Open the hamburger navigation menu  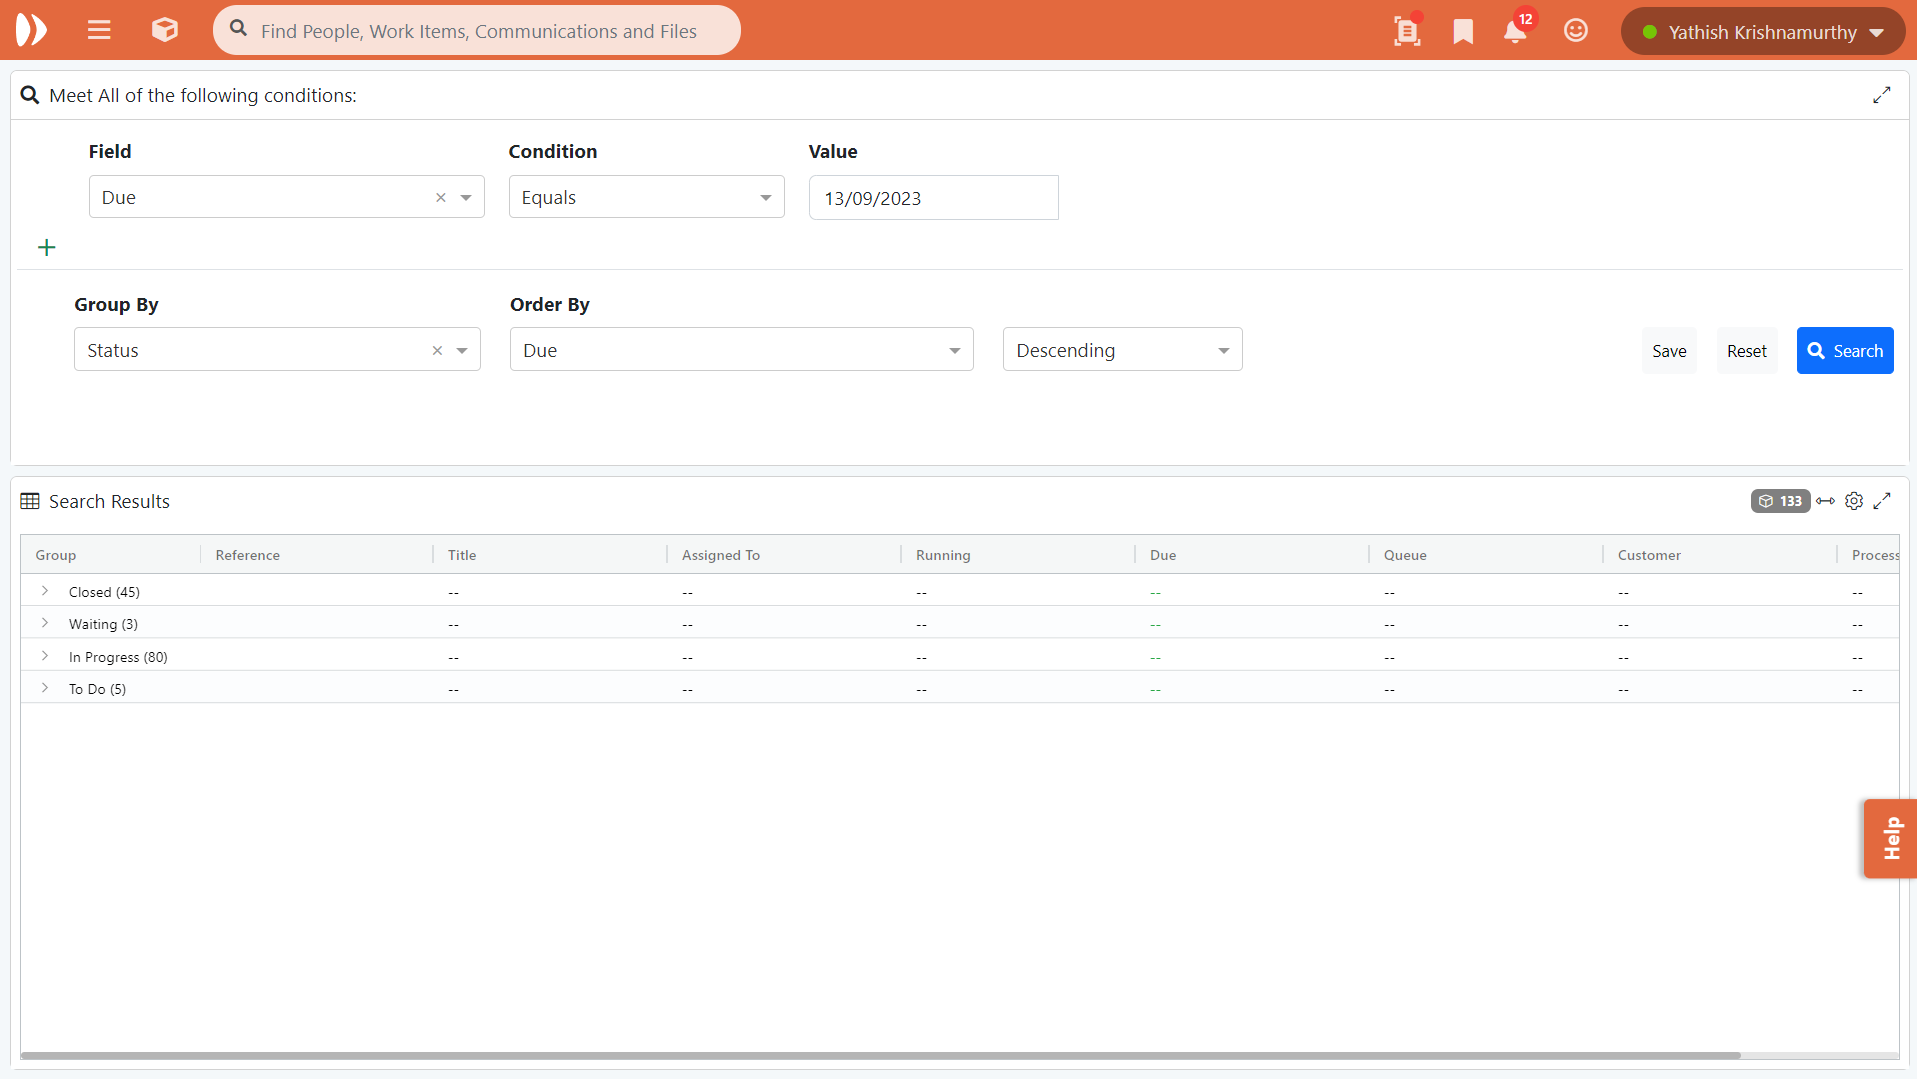99,30
